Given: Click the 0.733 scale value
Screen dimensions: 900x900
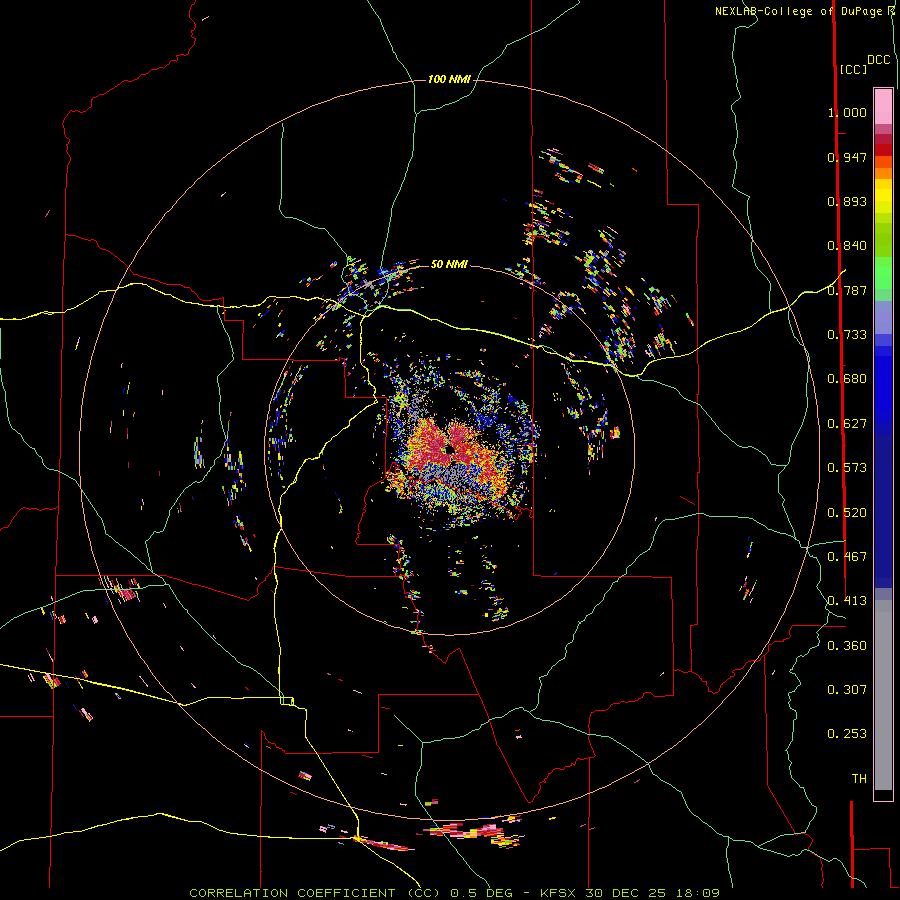Looking at the screenshot, I should click(x=847, y=335).
